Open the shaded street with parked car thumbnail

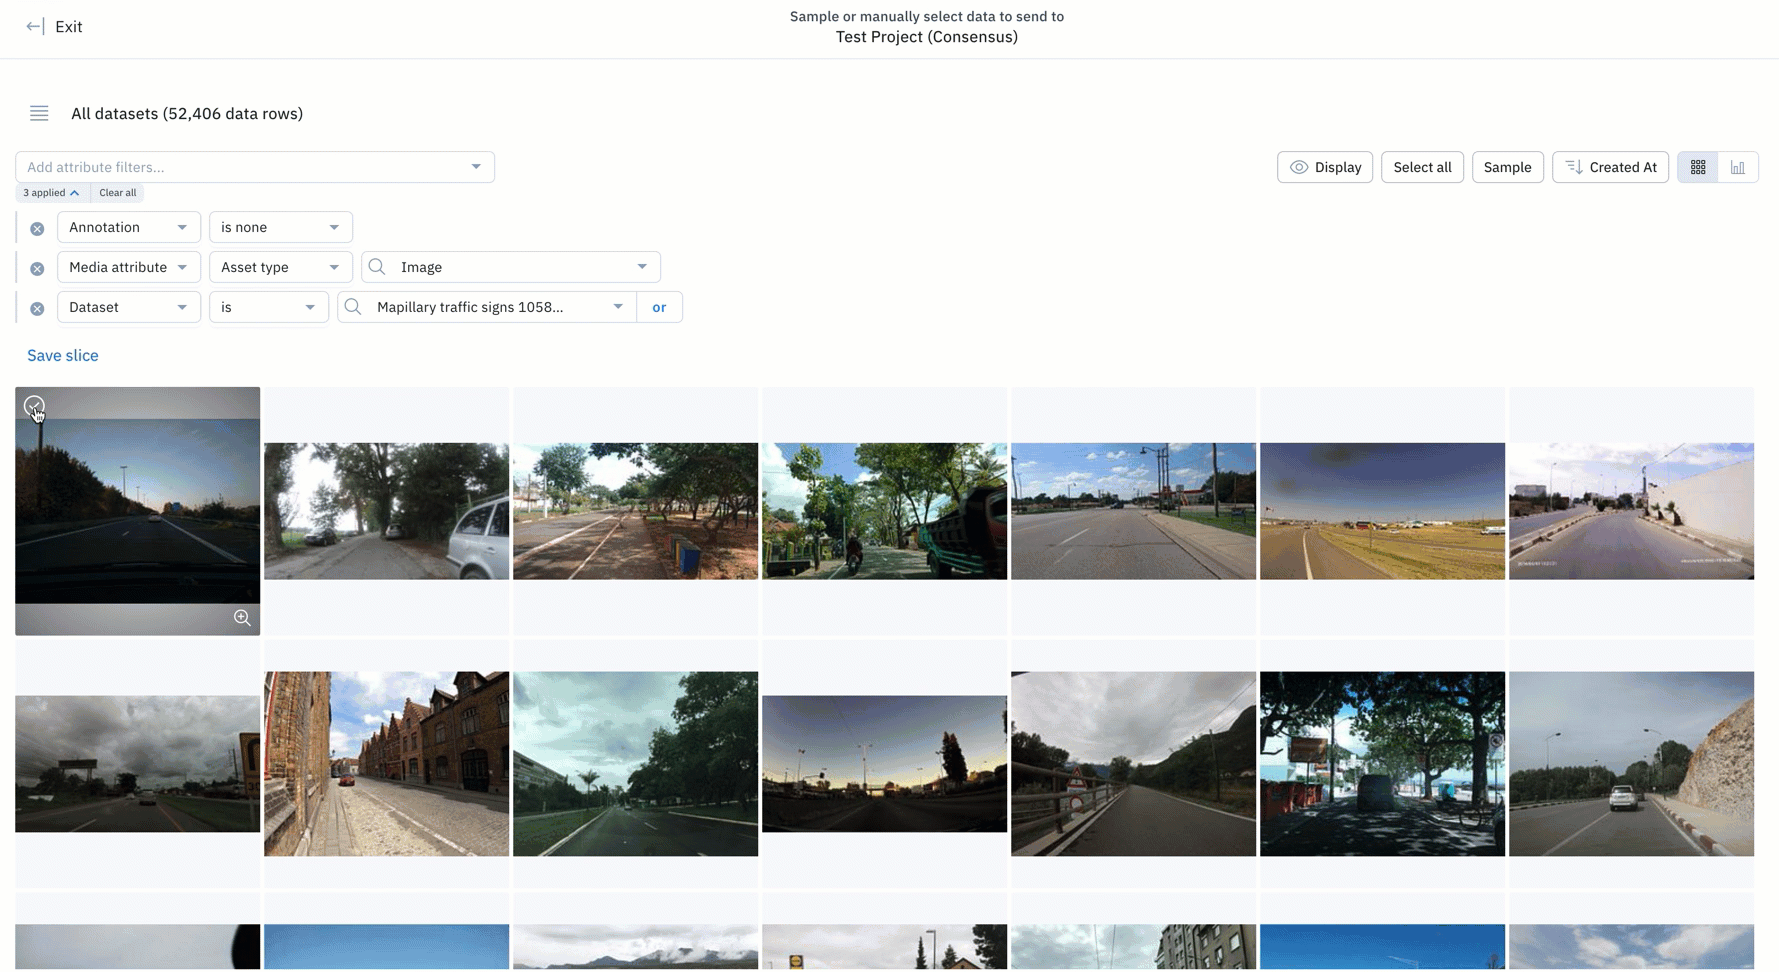[x=1382, y=764]
